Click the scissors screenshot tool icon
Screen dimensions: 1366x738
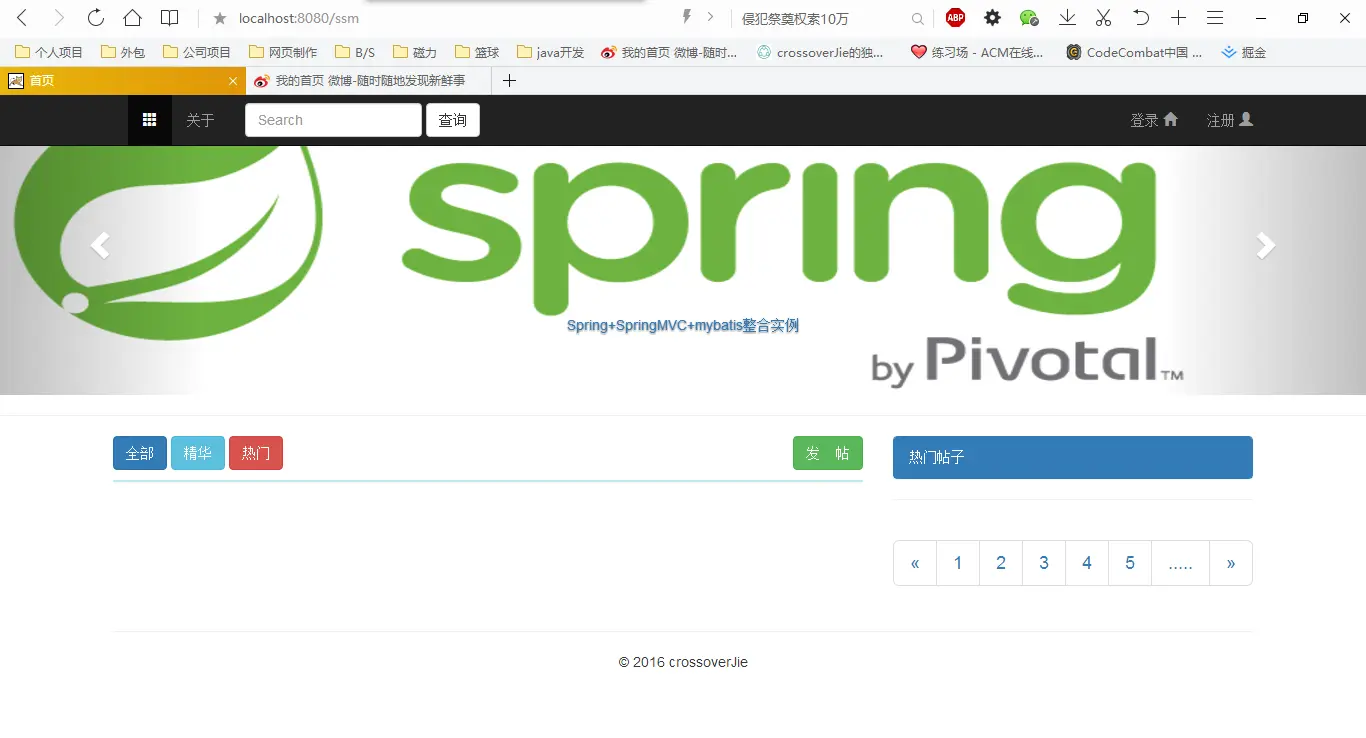pyautogui.click(x=1104, y=17)
